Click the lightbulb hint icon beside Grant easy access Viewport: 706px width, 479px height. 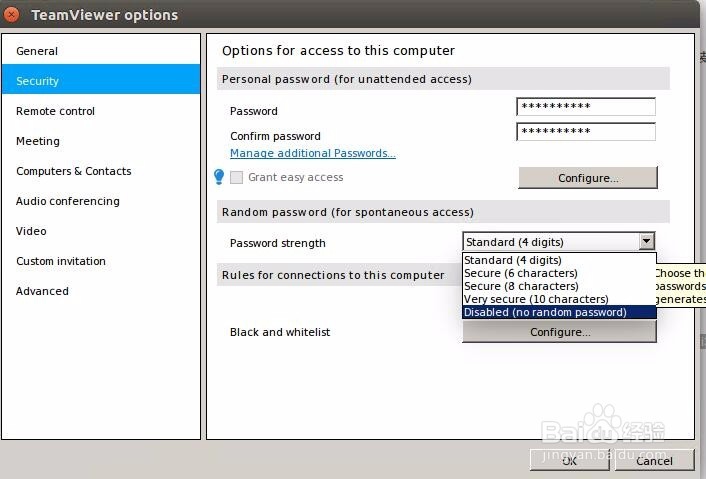(219, 177)
